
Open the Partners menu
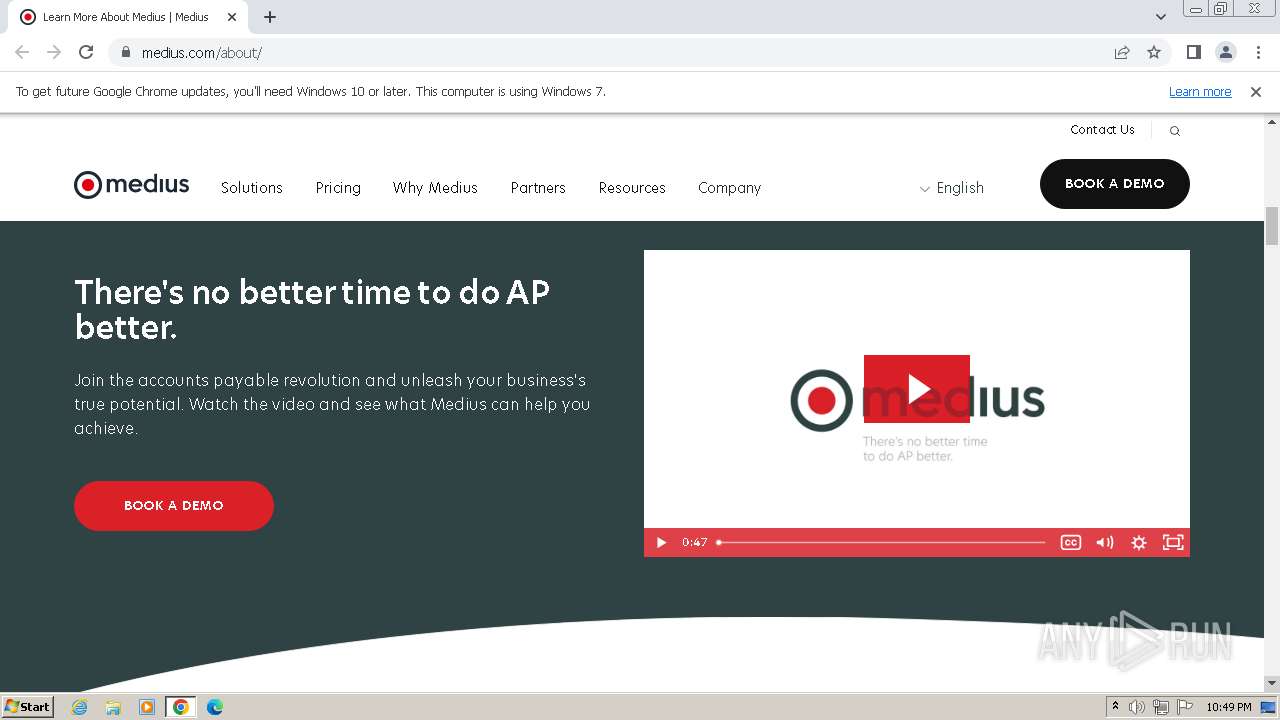pyautogui.click(x=538, y=188)
